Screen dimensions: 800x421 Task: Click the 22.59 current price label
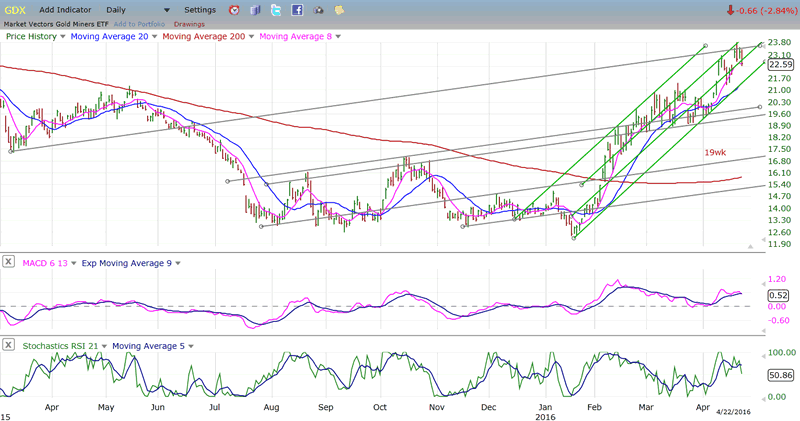[780, 64]
